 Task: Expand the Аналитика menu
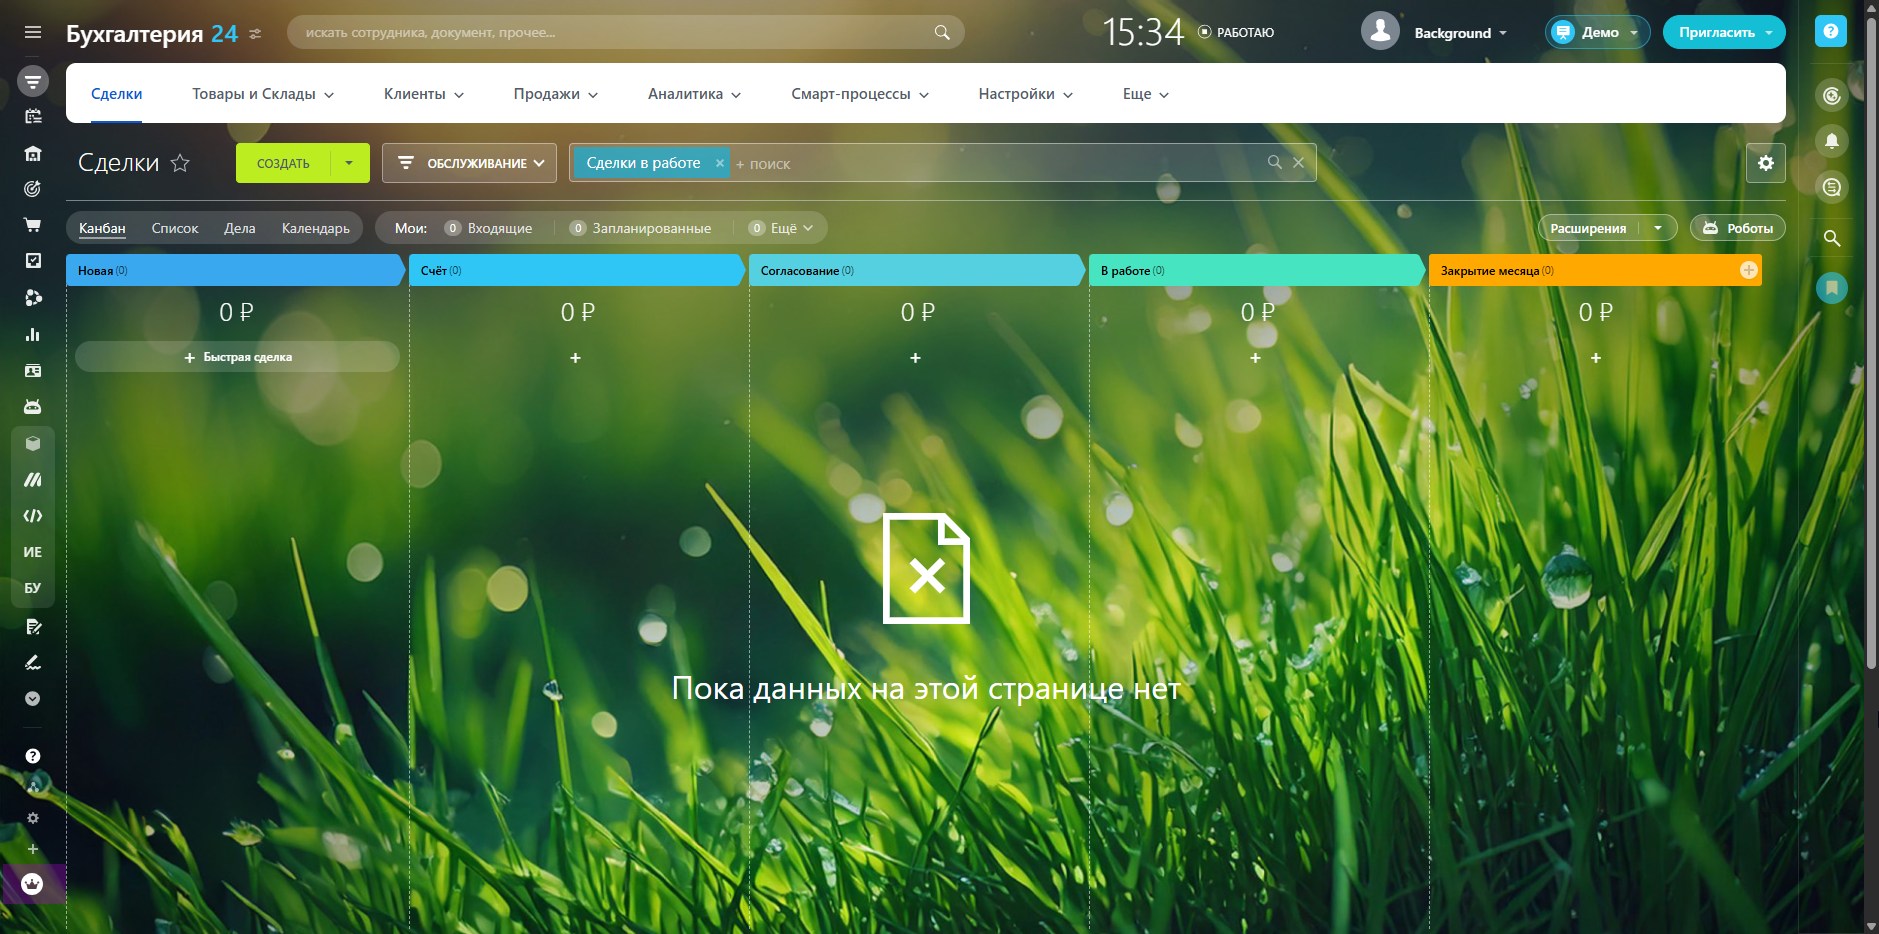(x=695, y=94)
